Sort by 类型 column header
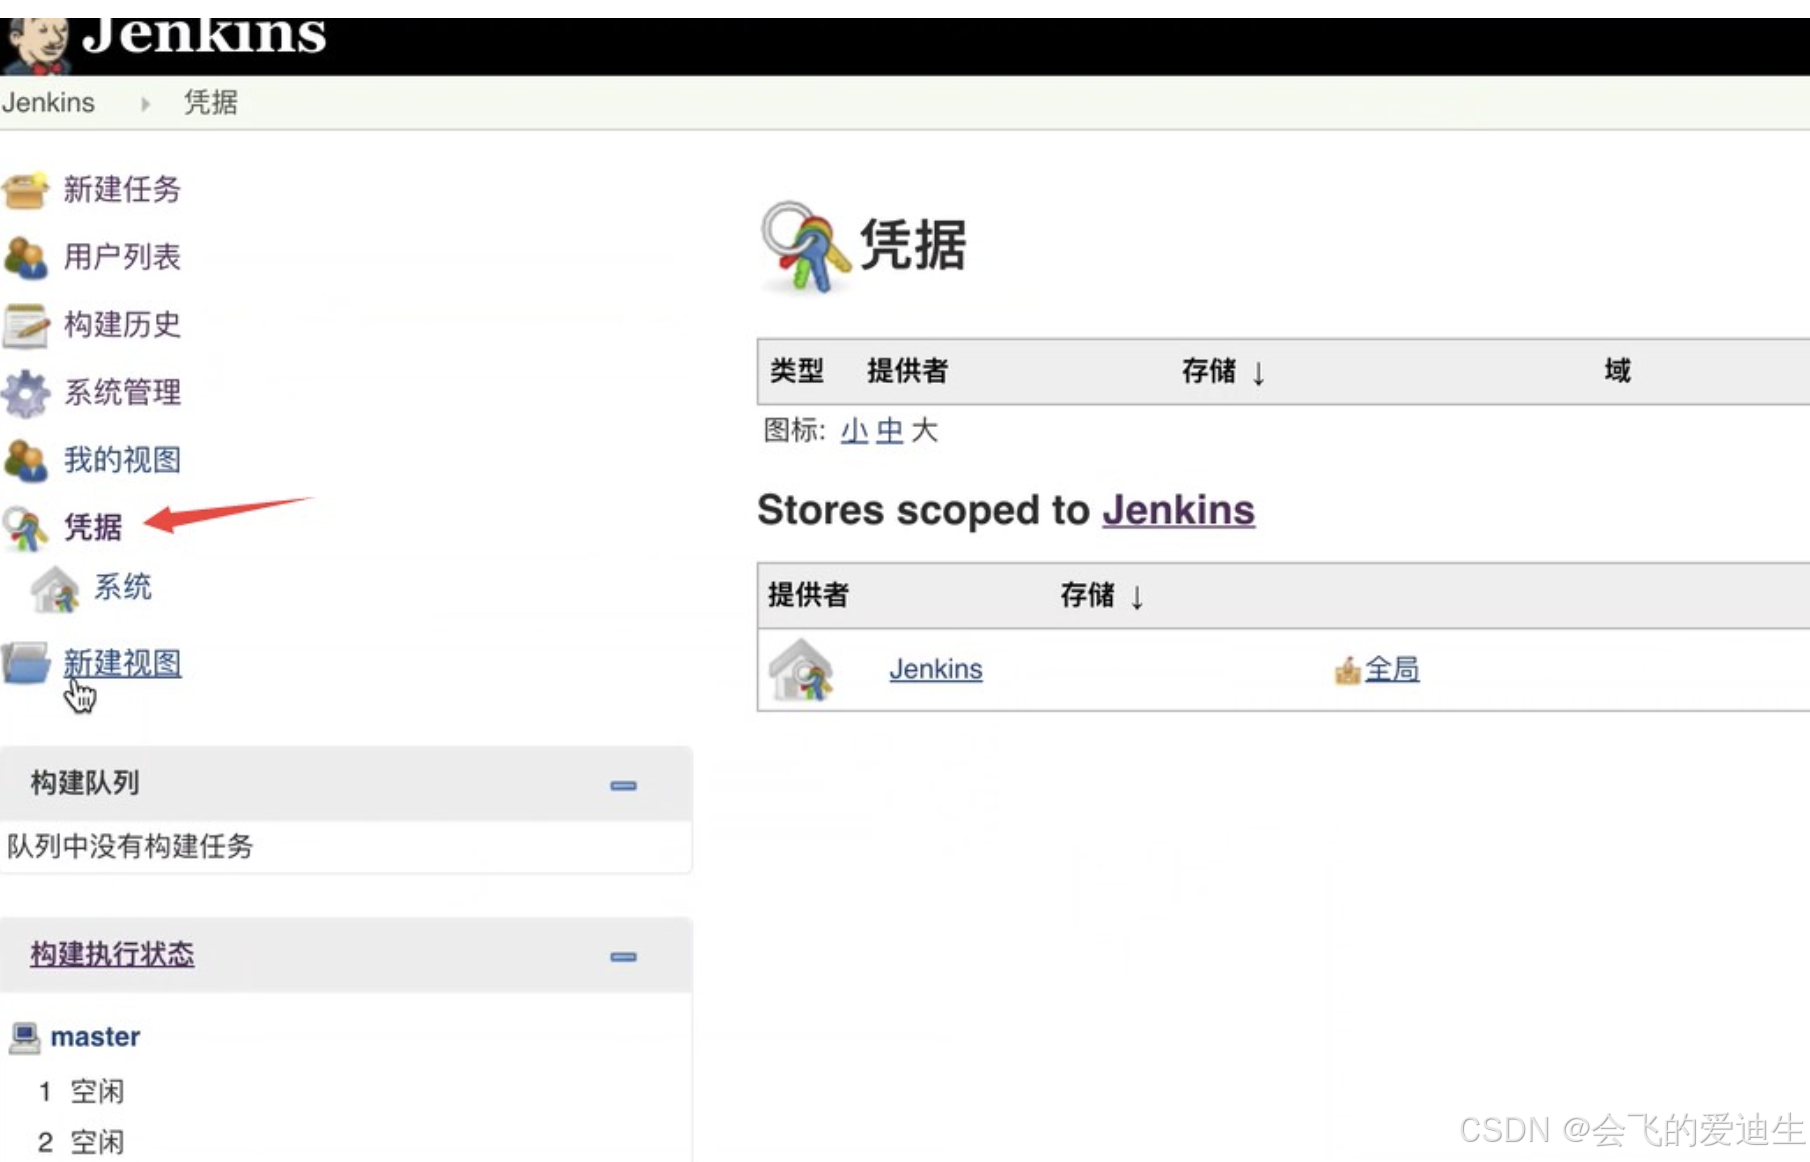1810x1162 pixels. [x=797, y=371]
